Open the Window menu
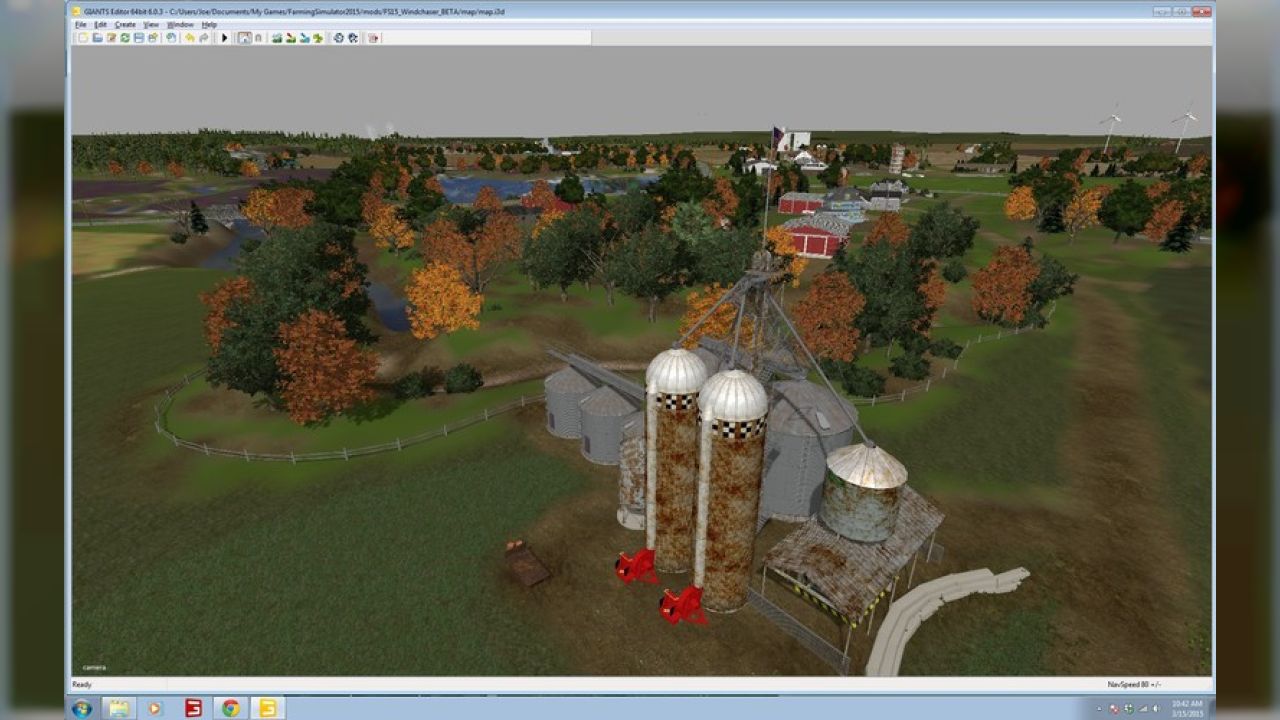Screen dimensions: 1280x720 click(180, 24)
